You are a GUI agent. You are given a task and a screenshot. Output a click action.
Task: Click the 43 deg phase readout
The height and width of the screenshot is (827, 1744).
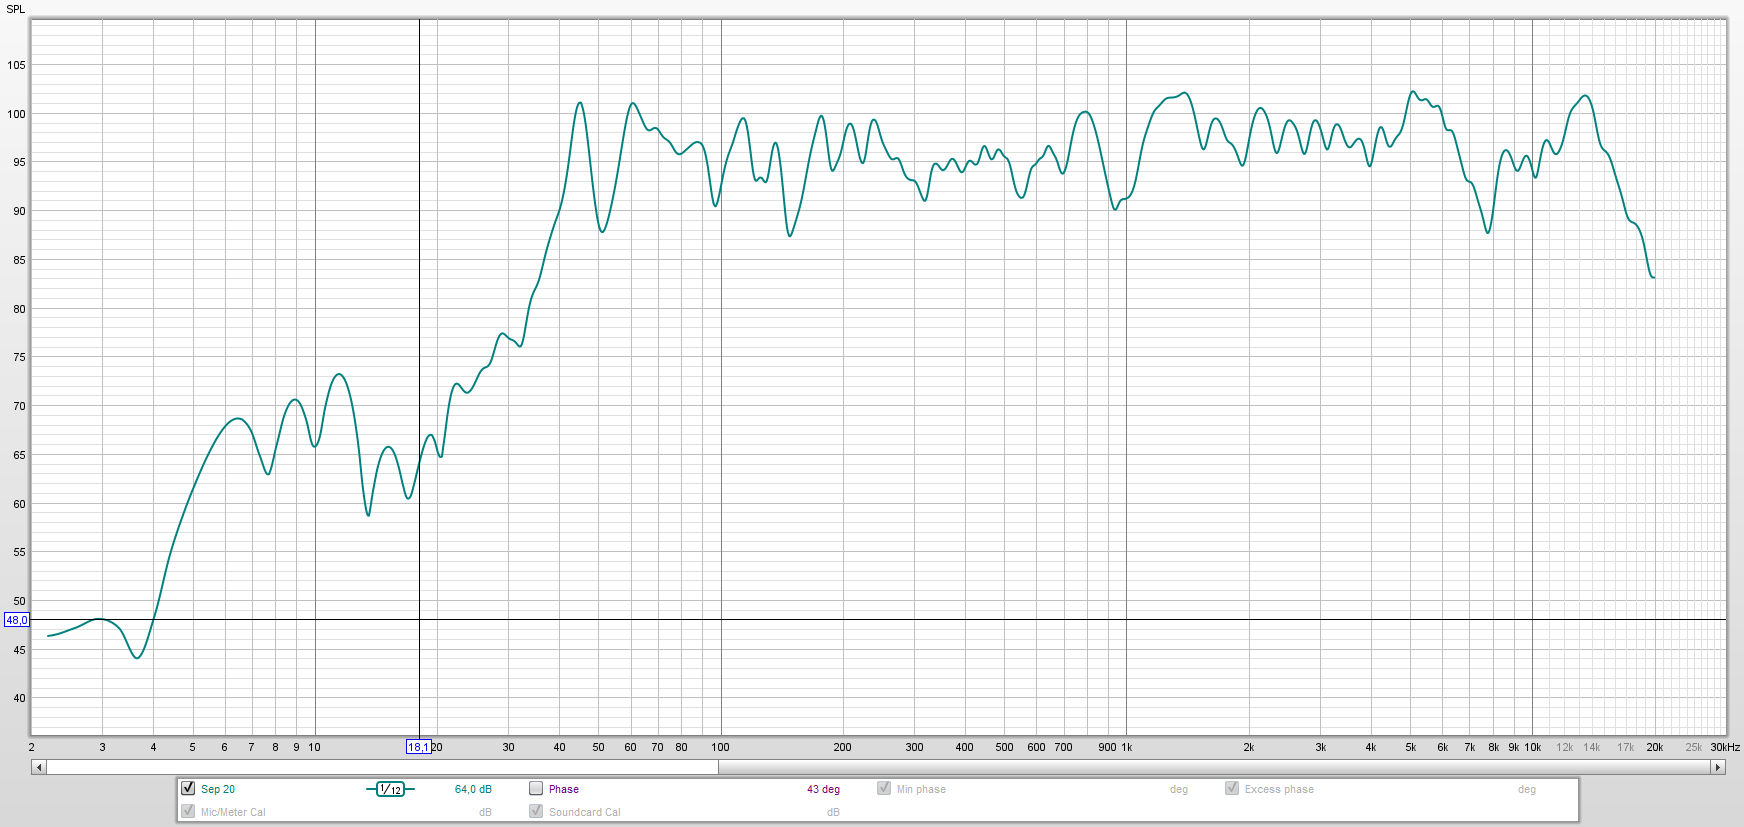pyautogui.click(x=823, y=789)
